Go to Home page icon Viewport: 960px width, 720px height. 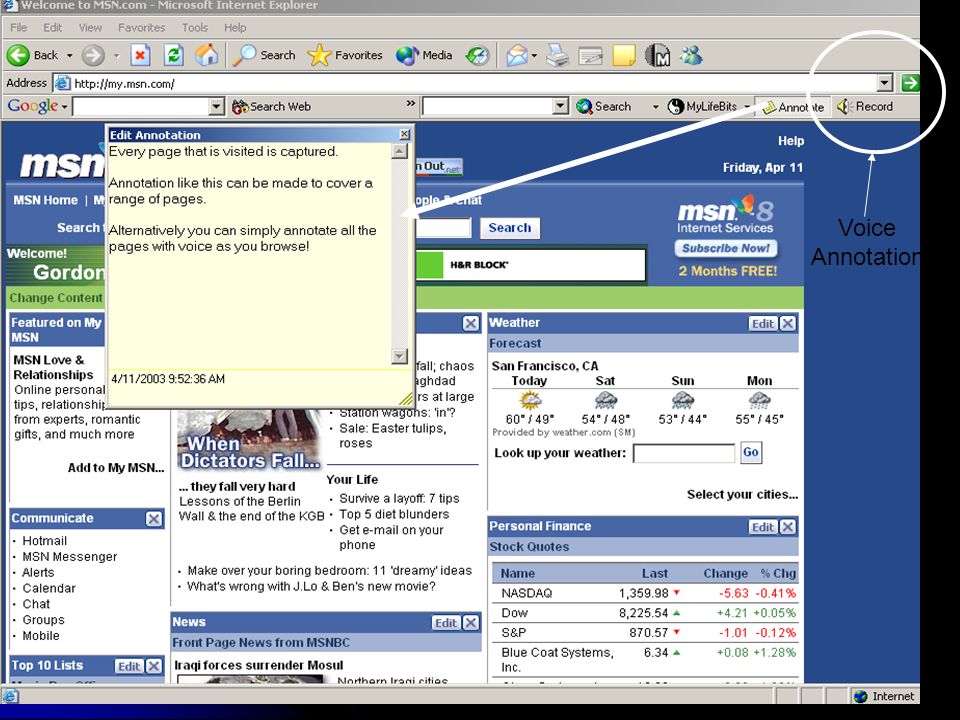[x=206, y=56]
